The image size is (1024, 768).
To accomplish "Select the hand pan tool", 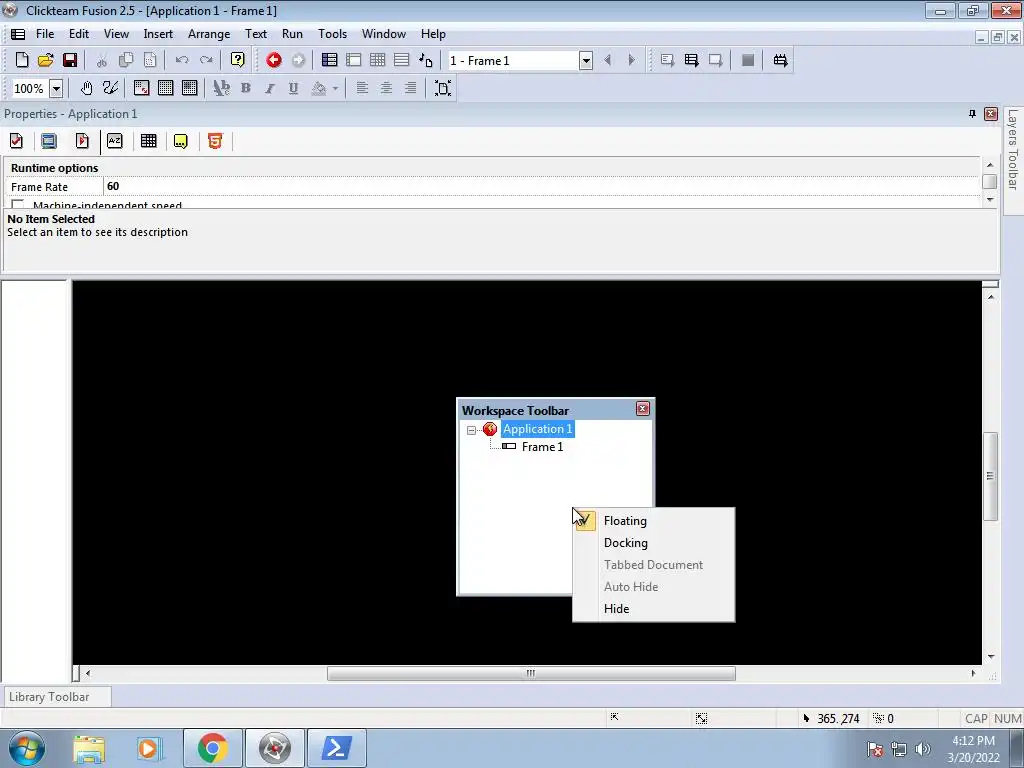I will click(x=86, y=88).
